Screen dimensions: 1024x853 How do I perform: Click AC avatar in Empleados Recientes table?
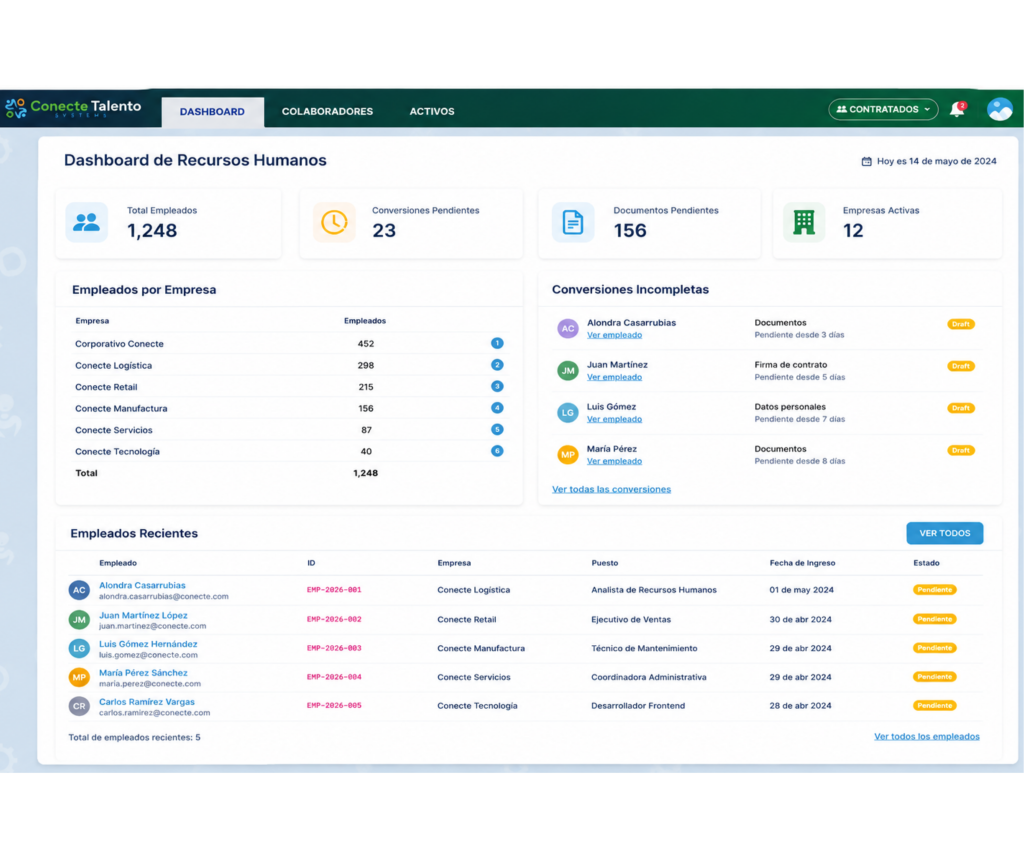[x=79, y=590]
